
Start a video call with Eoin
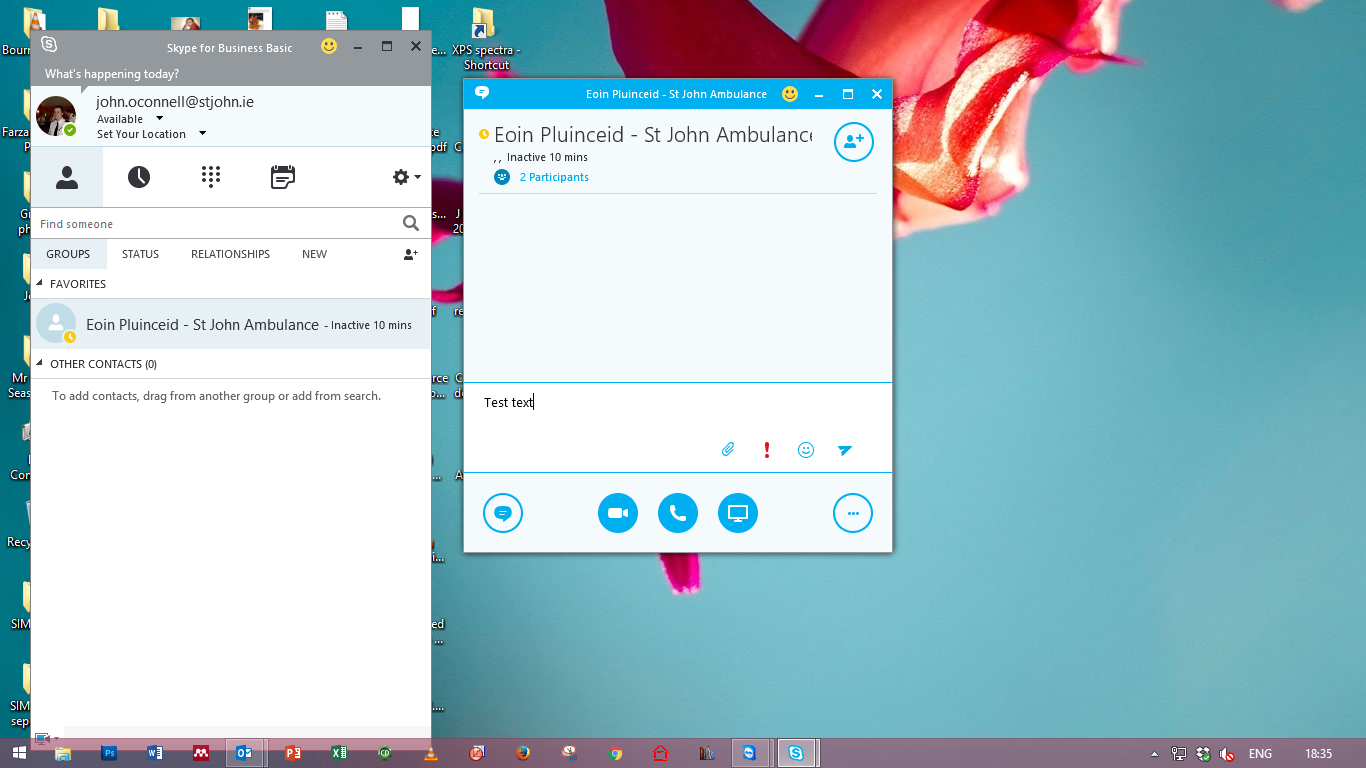pyautogui.click(x=618, y=514)
